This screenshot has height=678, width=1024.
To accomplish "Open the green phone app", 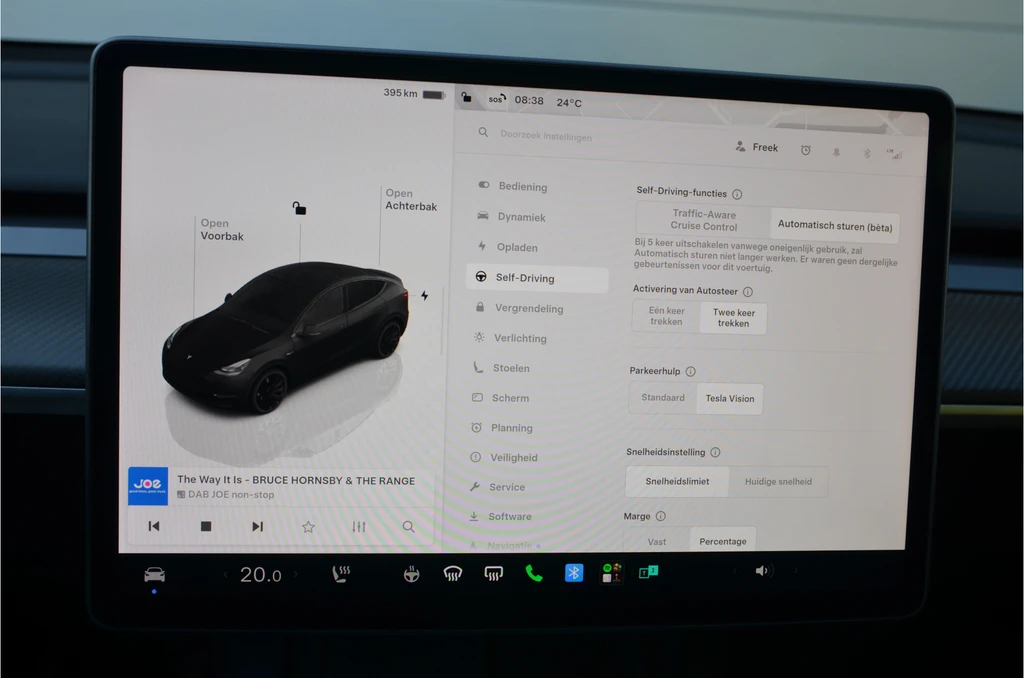I will click(534, 573).
